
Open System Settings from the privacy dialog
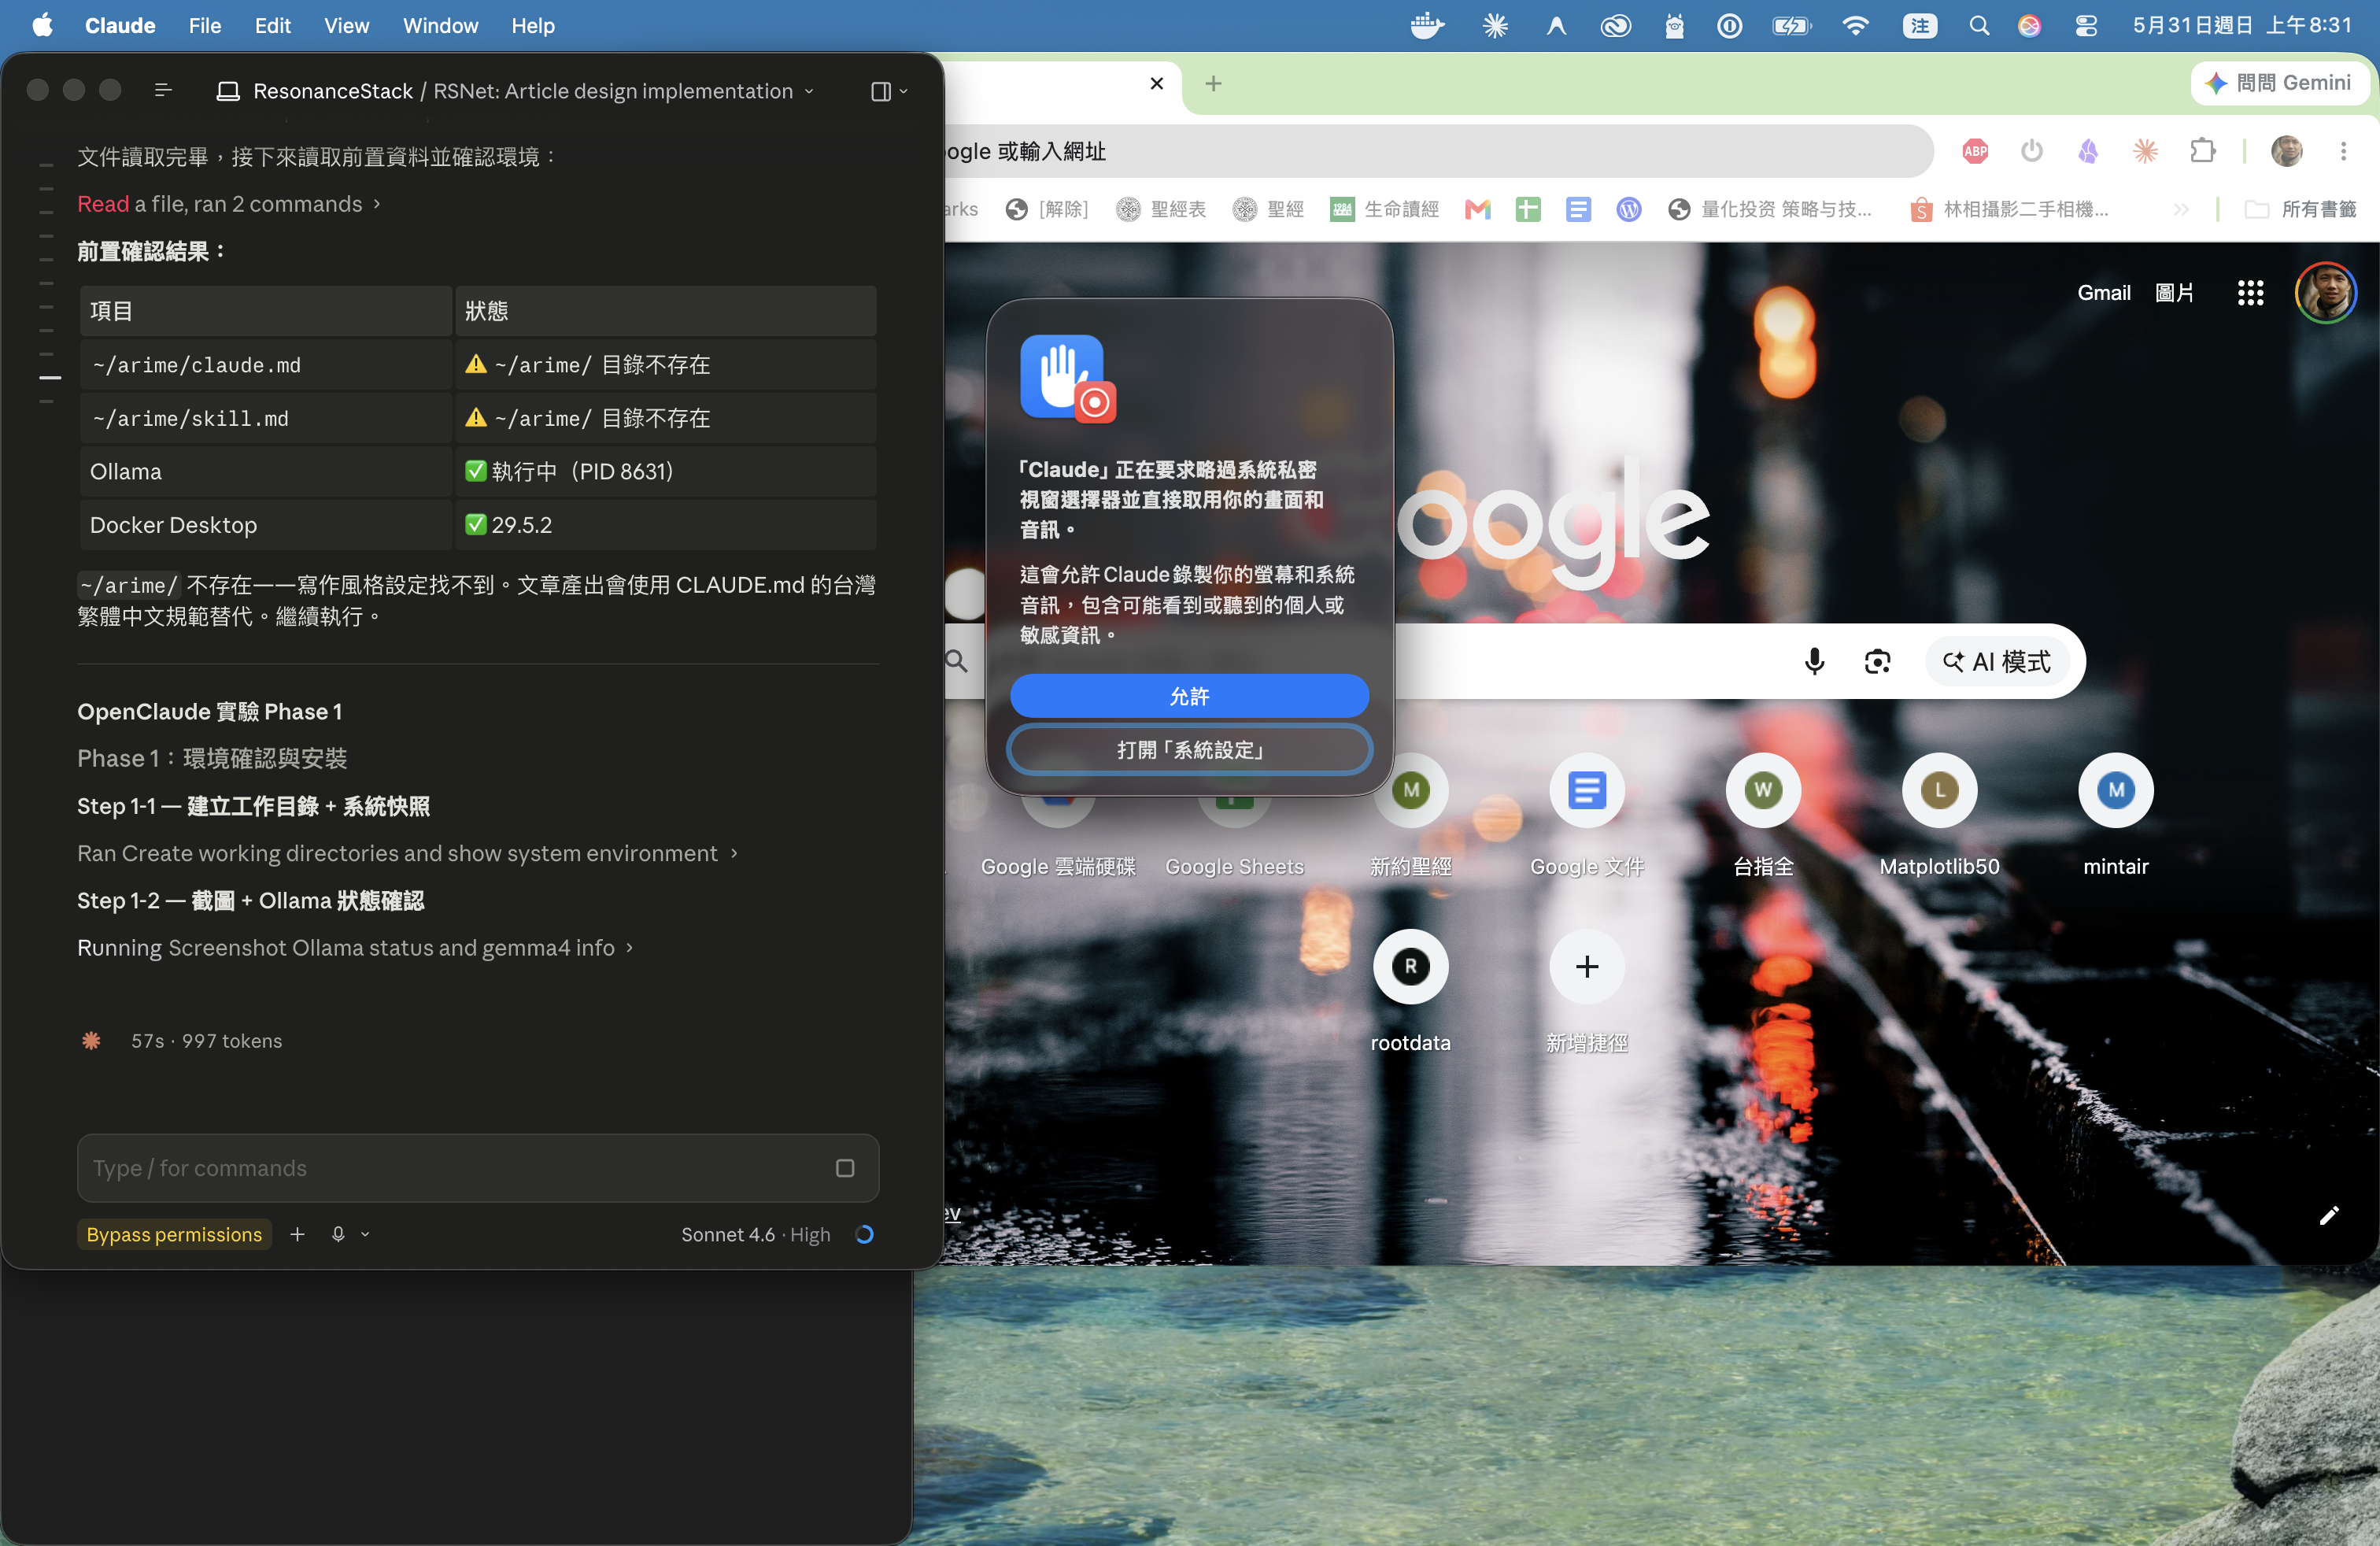(1189, 749)
